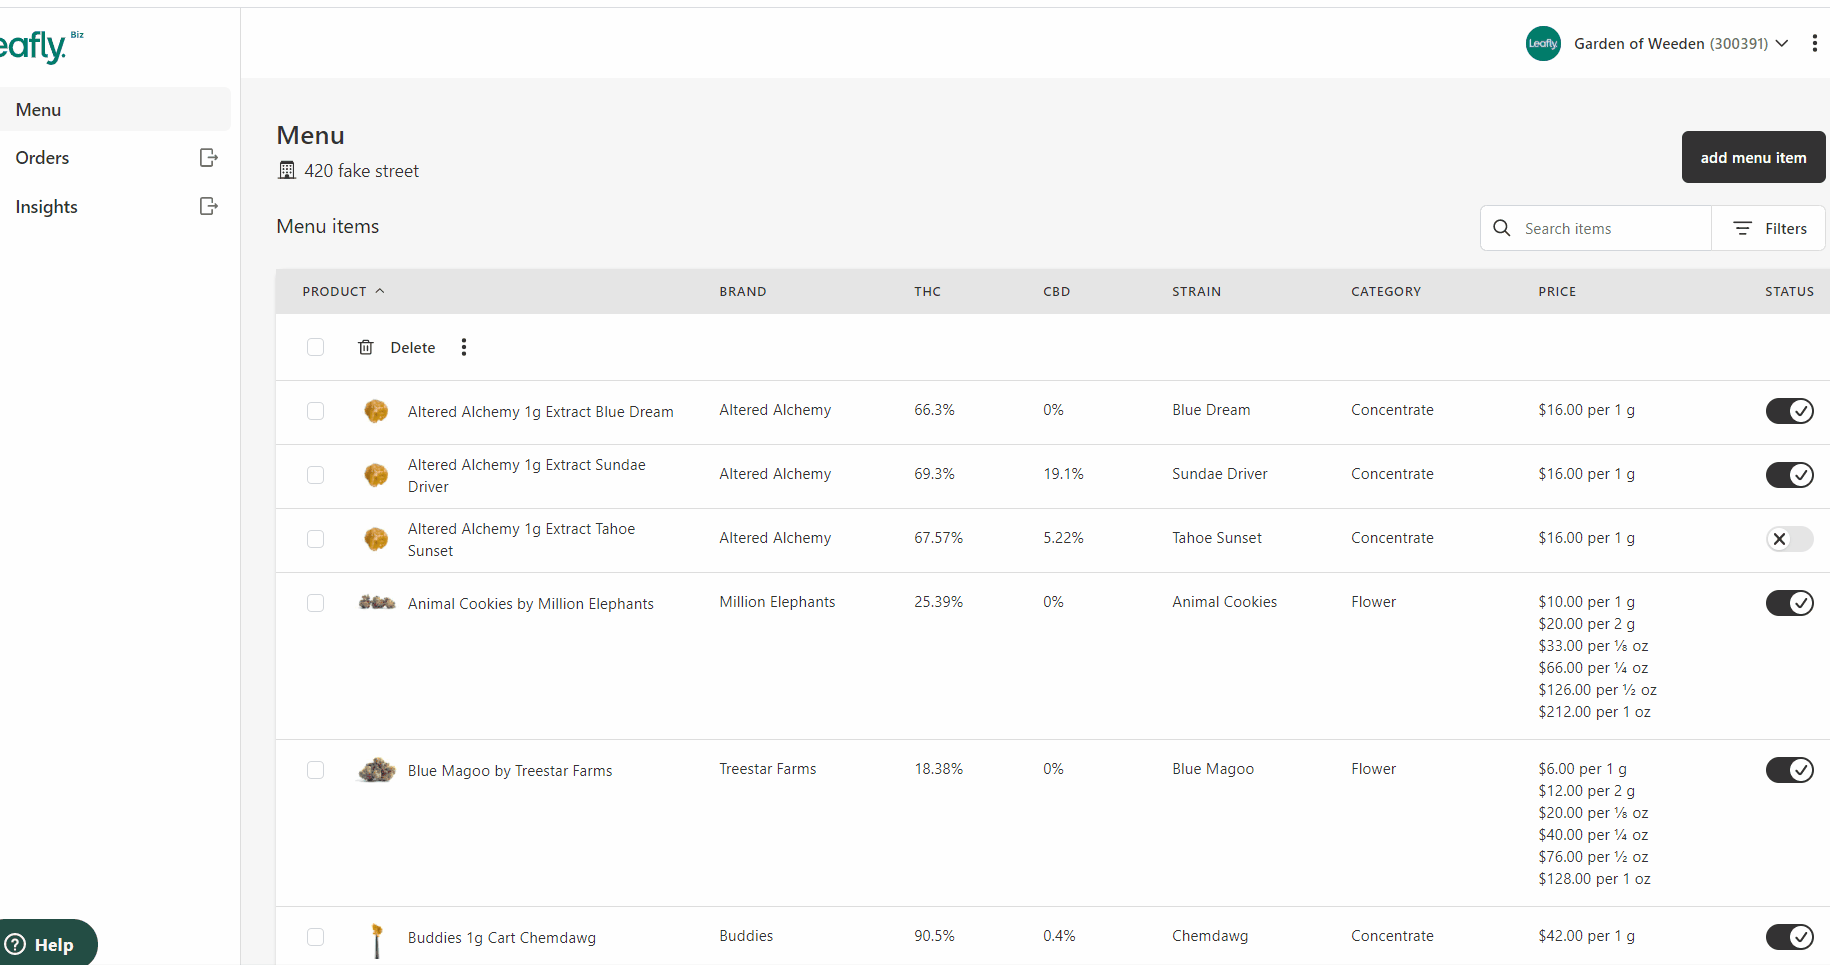Open Altered Alchemy 1g Extract Tahoe Sunset

pyautogui.click(x=521, y=539)
